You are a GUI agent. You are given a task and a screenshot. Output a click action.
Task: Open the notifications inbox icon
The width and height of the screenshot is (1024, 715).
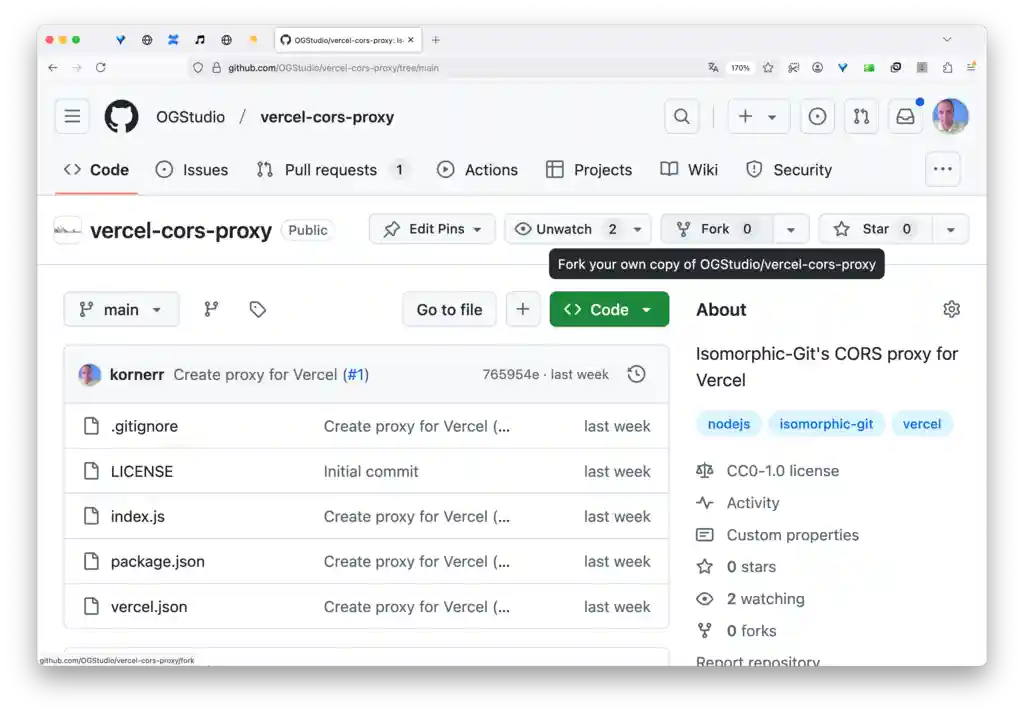tap(905, 117)
